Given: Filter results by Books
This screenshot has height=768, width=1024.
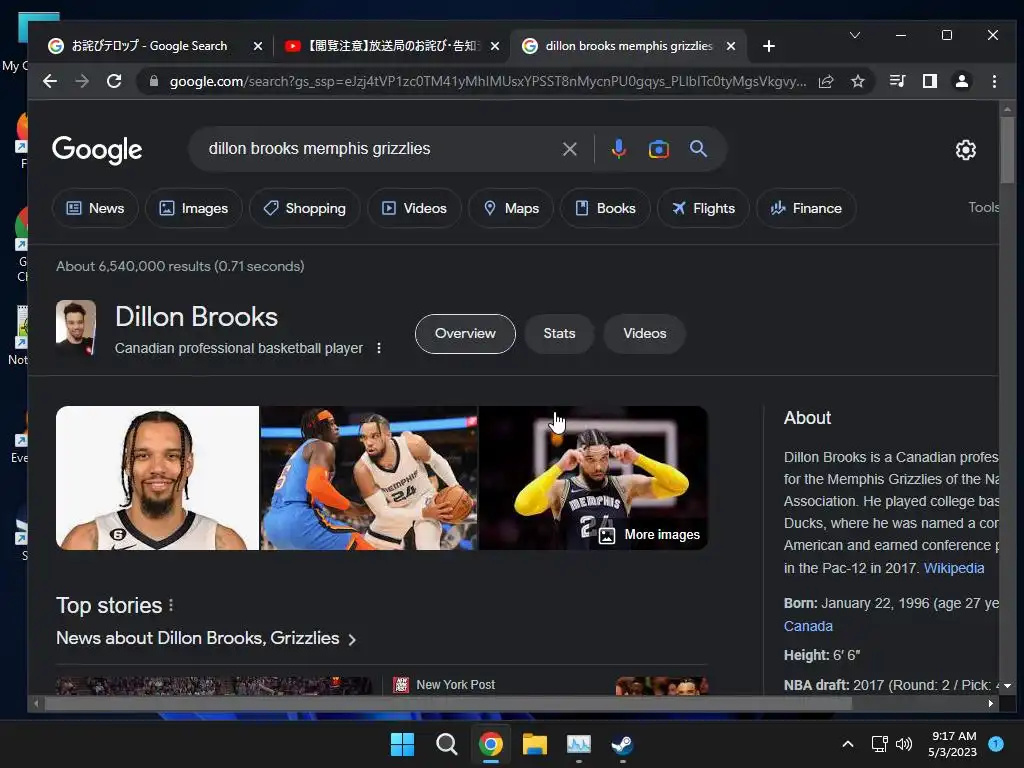Looking at the screenshot, I should (x=605, y=208).
